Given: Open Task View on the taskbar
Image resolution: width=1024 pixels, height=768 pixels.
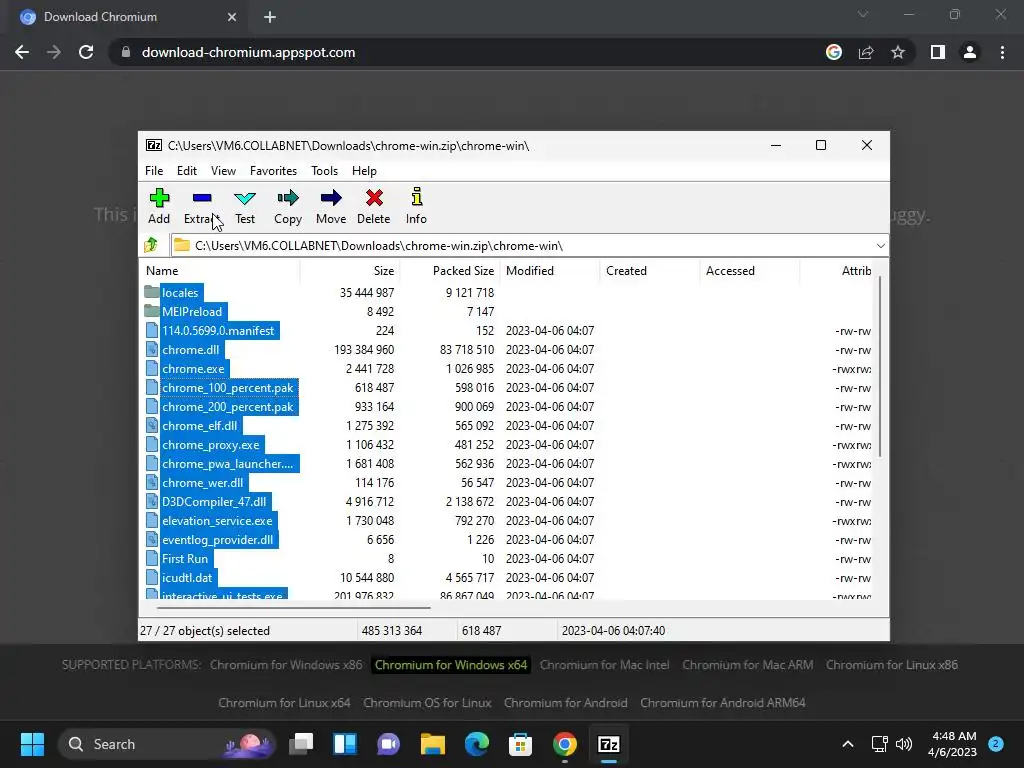Looking at the screenshot, I should (301, 744).
